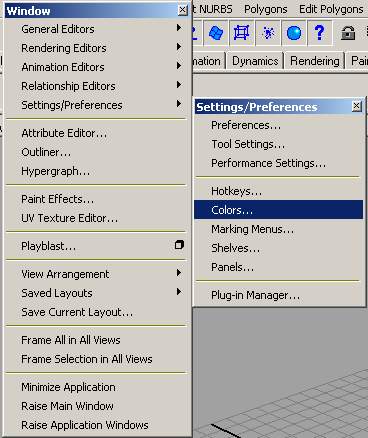Screen dimensions: 368x438
Task: Click the blue deformer lattice mask icon
Action: click(x=242, y=33)
